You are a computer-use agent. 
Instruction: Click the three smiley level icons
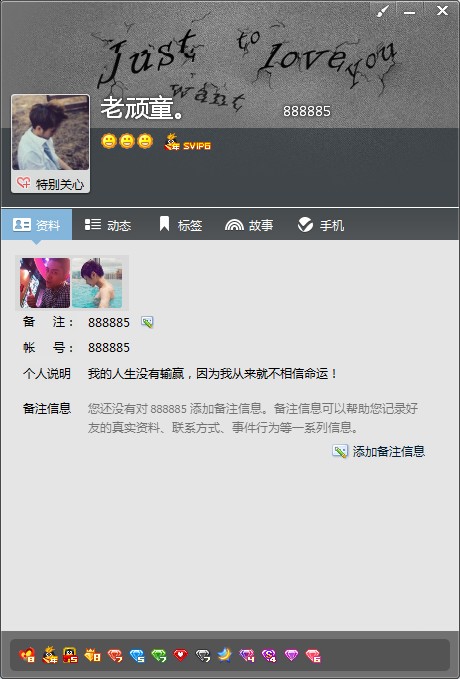click(127, 141)
